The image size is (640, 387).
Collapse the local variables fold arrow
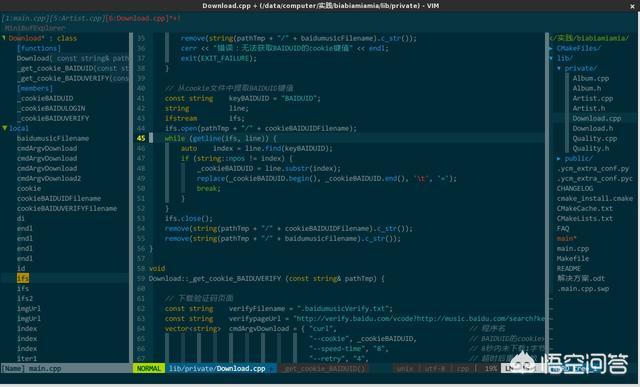5,128
